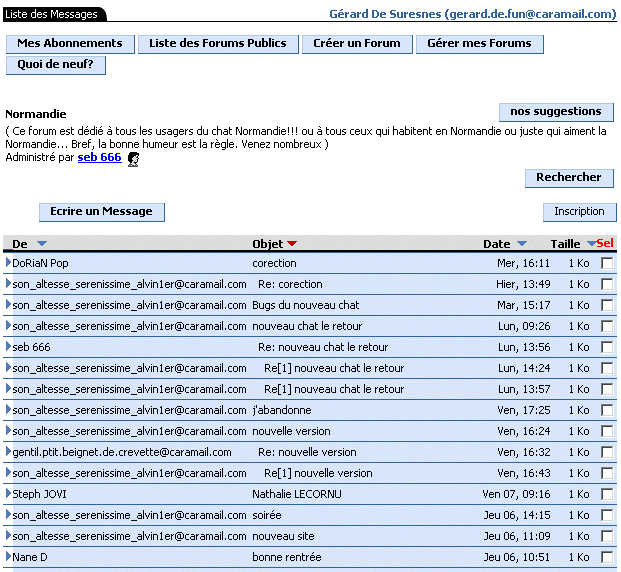Click Ecrire un Message button

[x=102, y=212]
